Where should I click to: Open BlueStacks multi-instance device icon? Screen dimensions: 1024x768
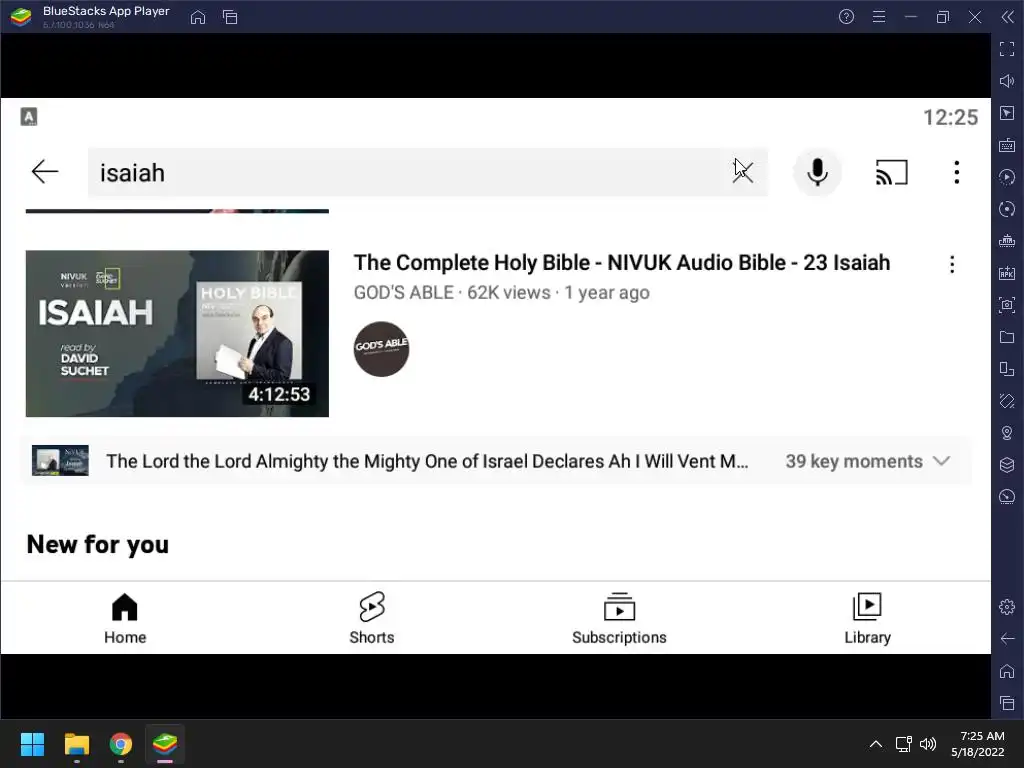(1007, 369)
